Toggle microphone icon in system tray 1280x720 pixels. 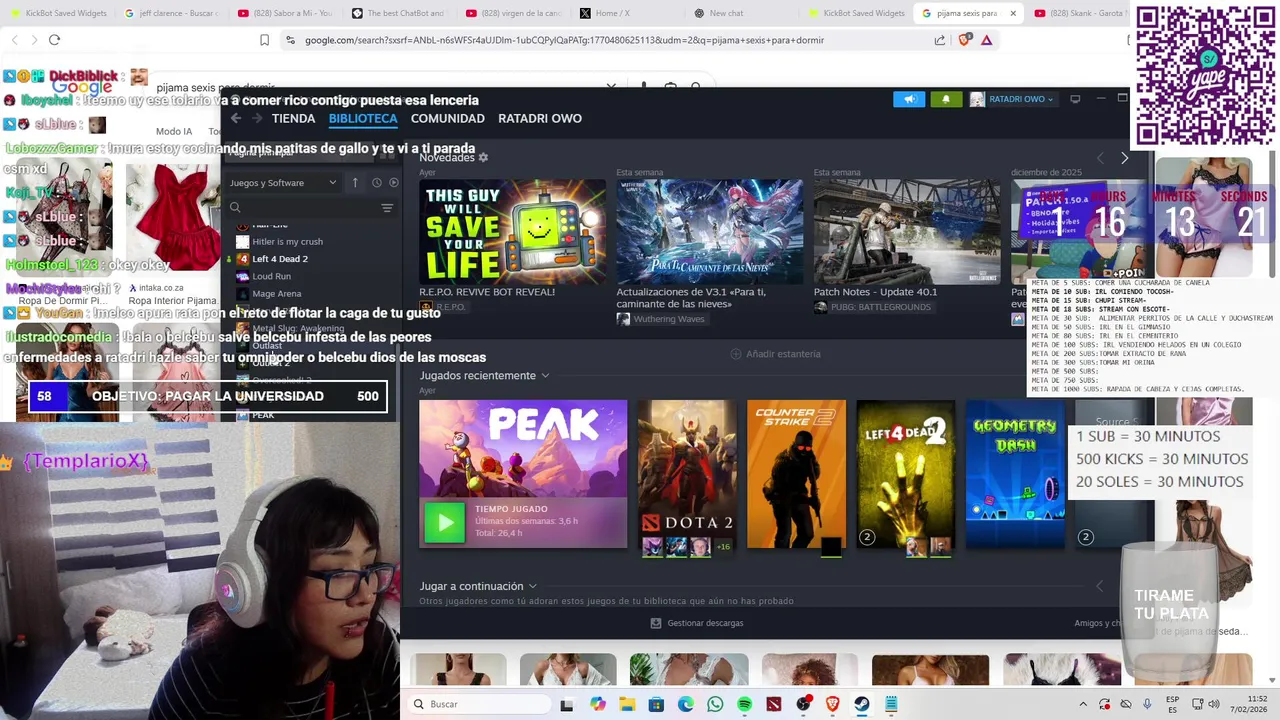click(x=1147, y=704)
